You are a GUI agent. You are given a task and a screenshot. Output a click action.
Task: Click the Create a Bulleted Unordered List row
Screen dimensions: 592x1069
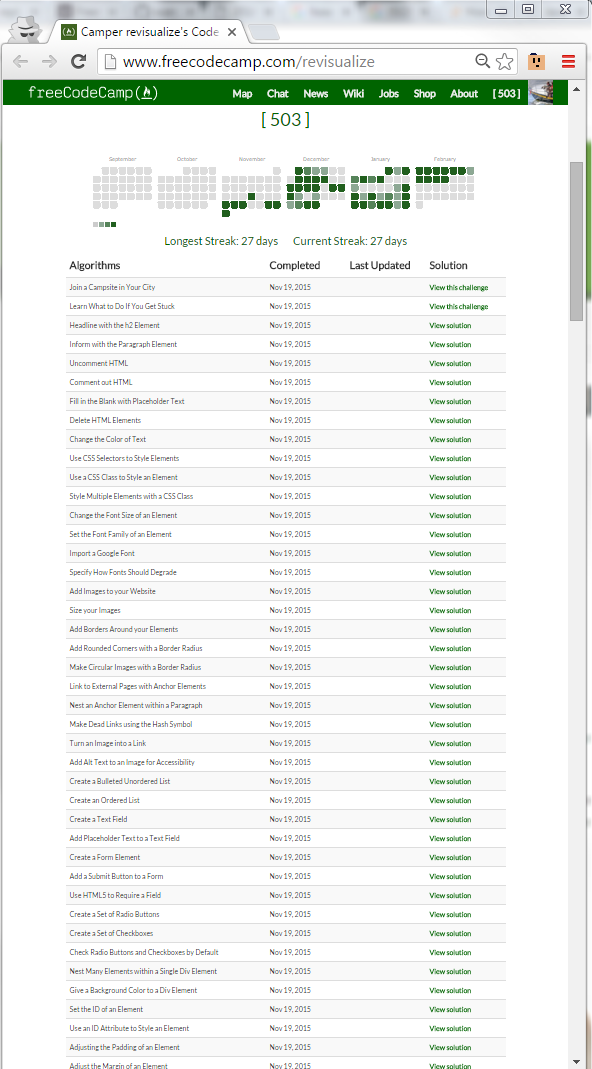pos(286,781)
